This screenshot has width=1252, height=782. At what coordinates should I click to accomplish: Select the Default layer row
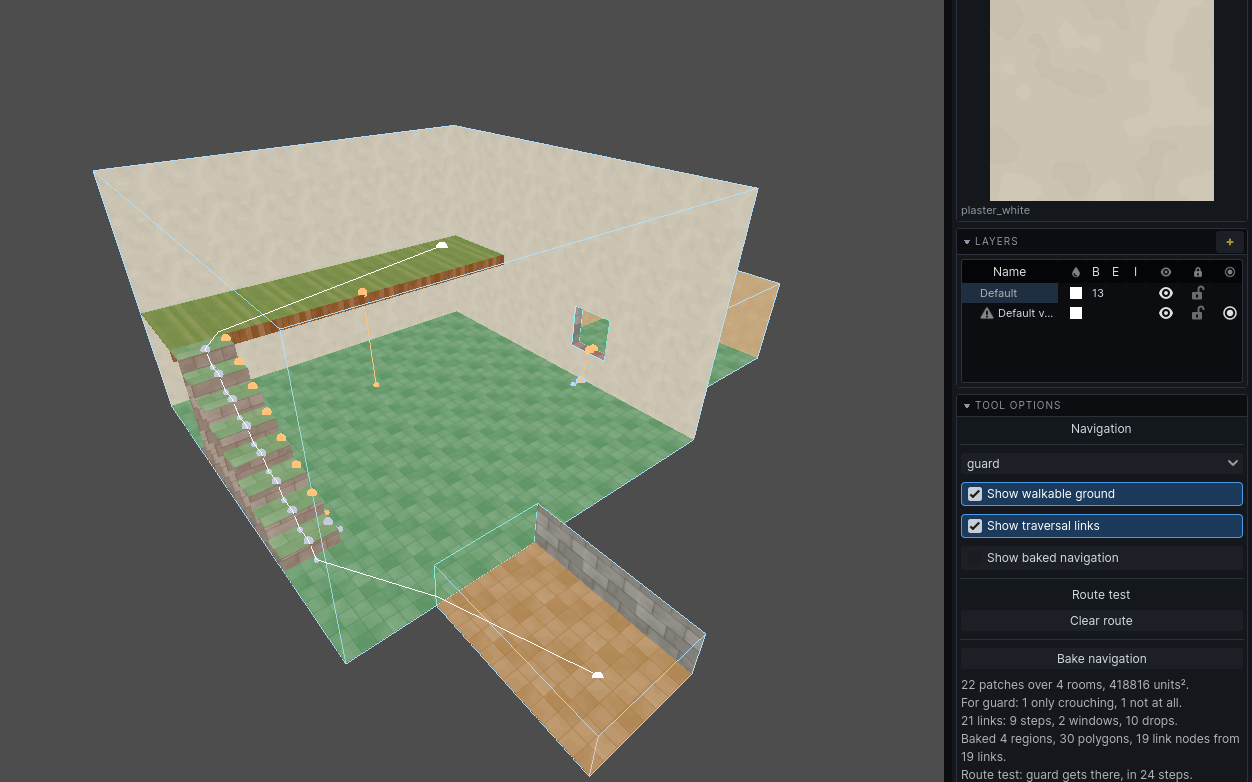tap(1102, 293)
